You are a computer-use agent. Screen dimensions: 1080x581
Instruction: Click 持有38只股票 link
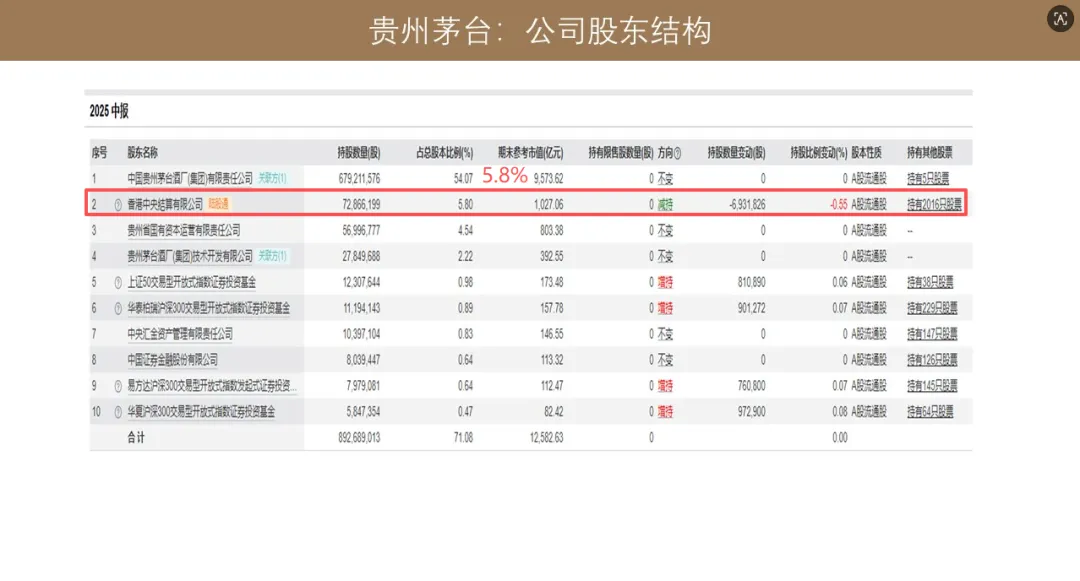click(930, 282)
